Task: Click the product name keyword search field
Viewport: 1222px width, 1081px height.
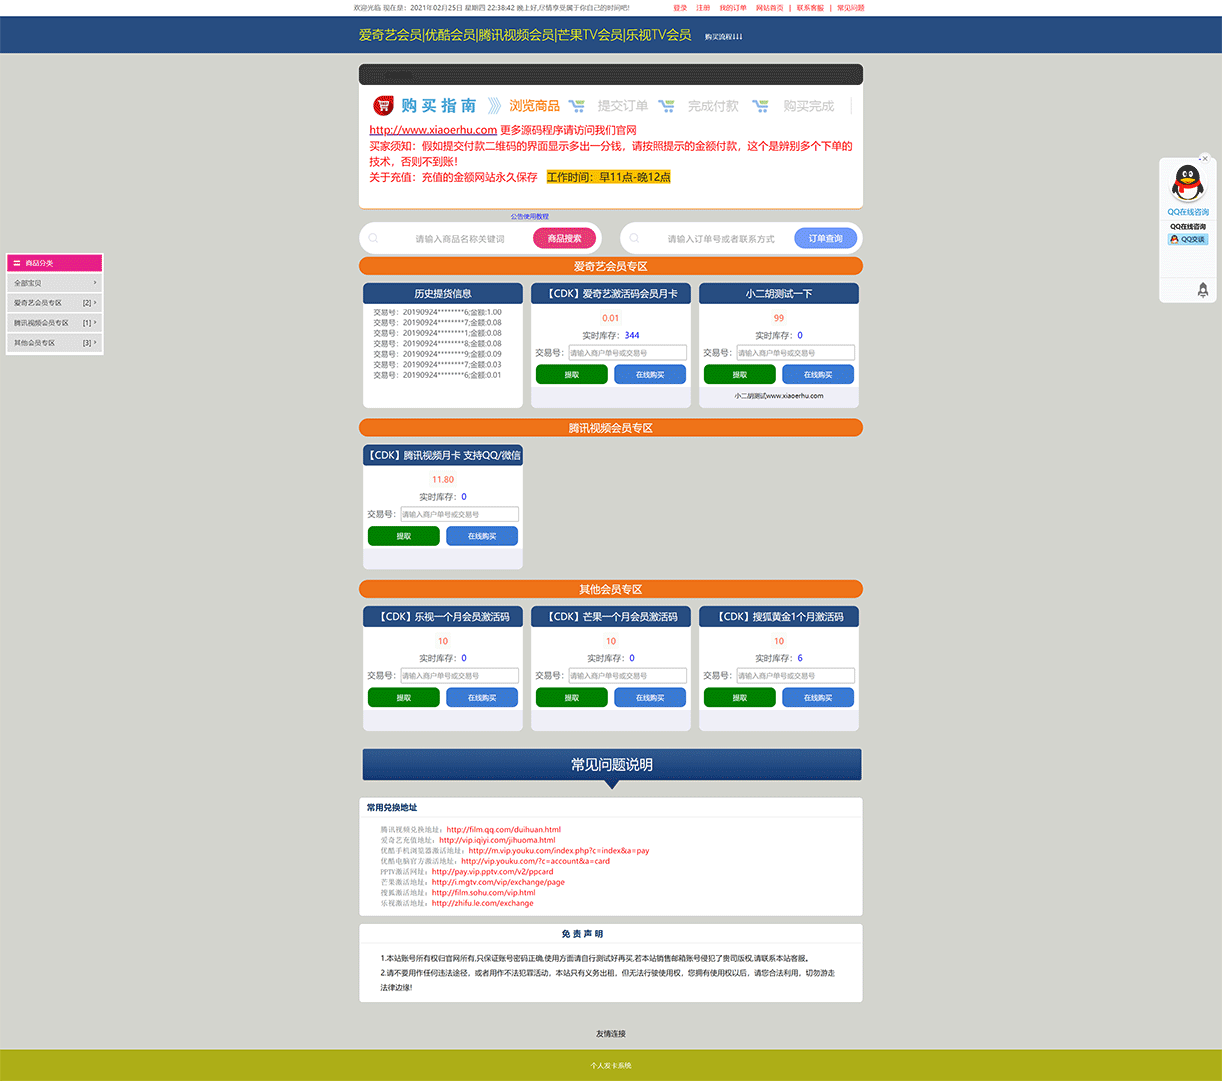Action: pyautogui.click(x=460, y=239)
